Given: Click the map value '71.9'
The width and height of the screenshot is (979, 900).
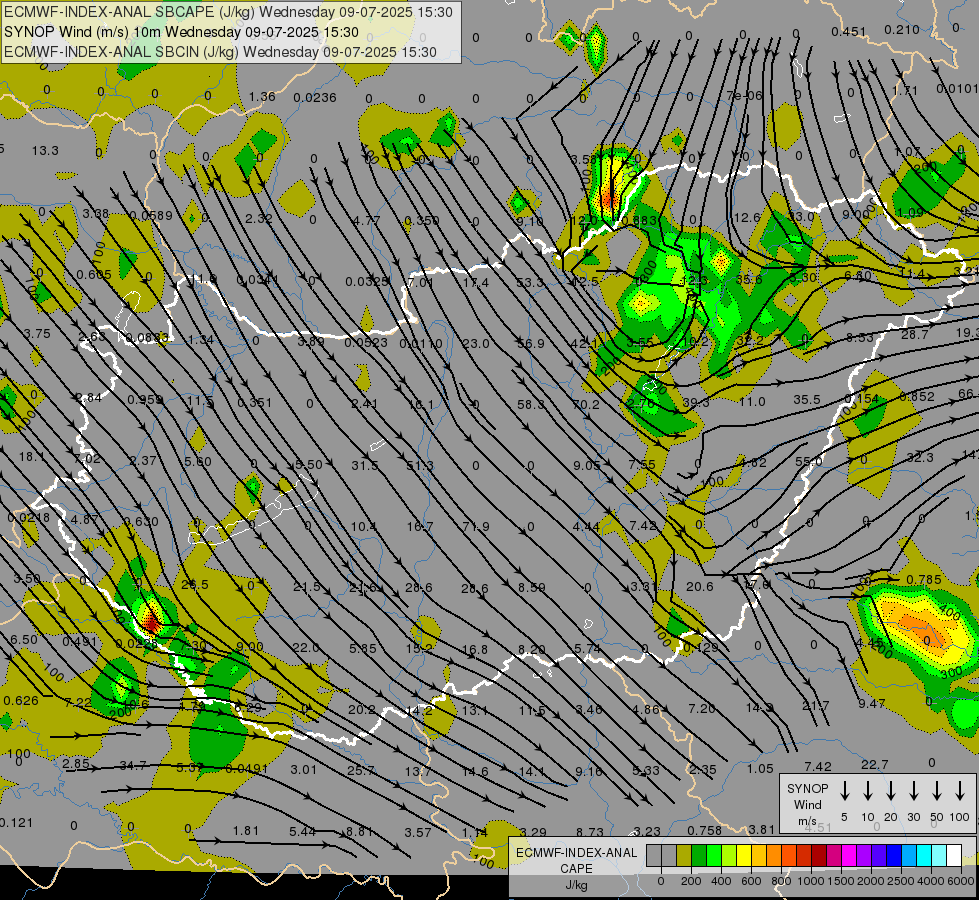Looking at the screenshot, I should coord(475,526).
